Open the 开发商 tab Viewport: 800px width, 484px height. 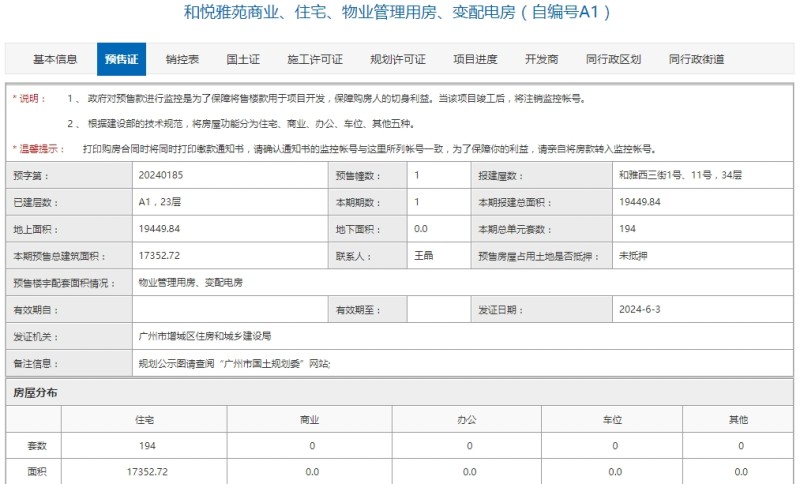(541, 59)
